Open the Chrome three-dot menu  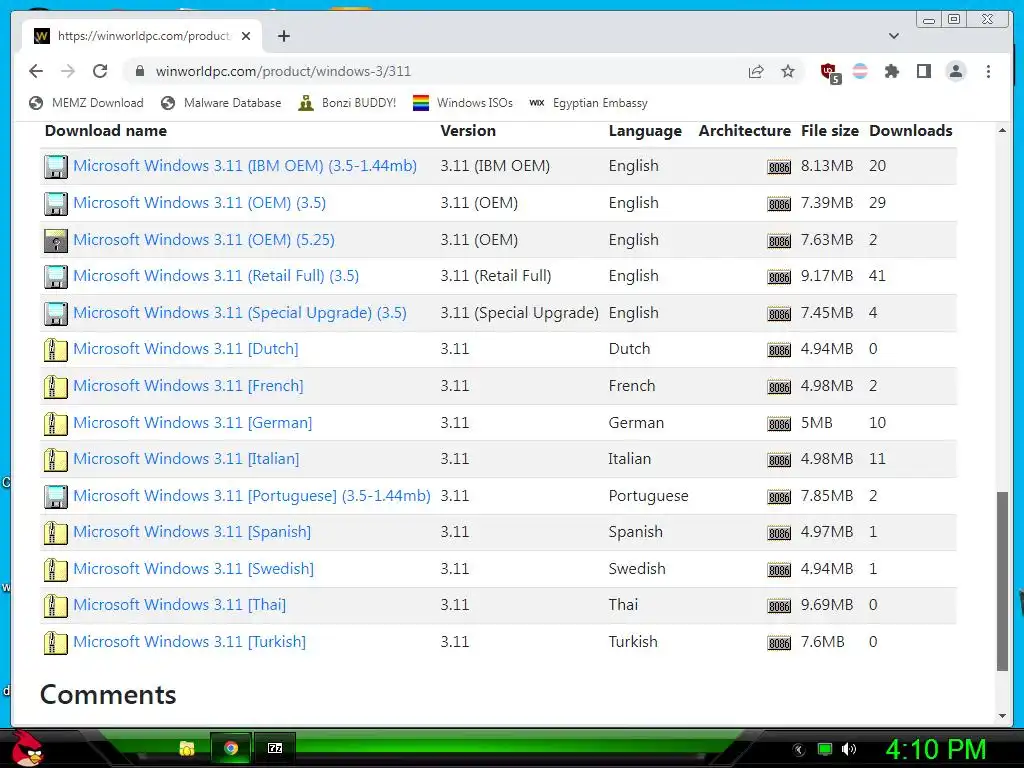click(988, 71)
